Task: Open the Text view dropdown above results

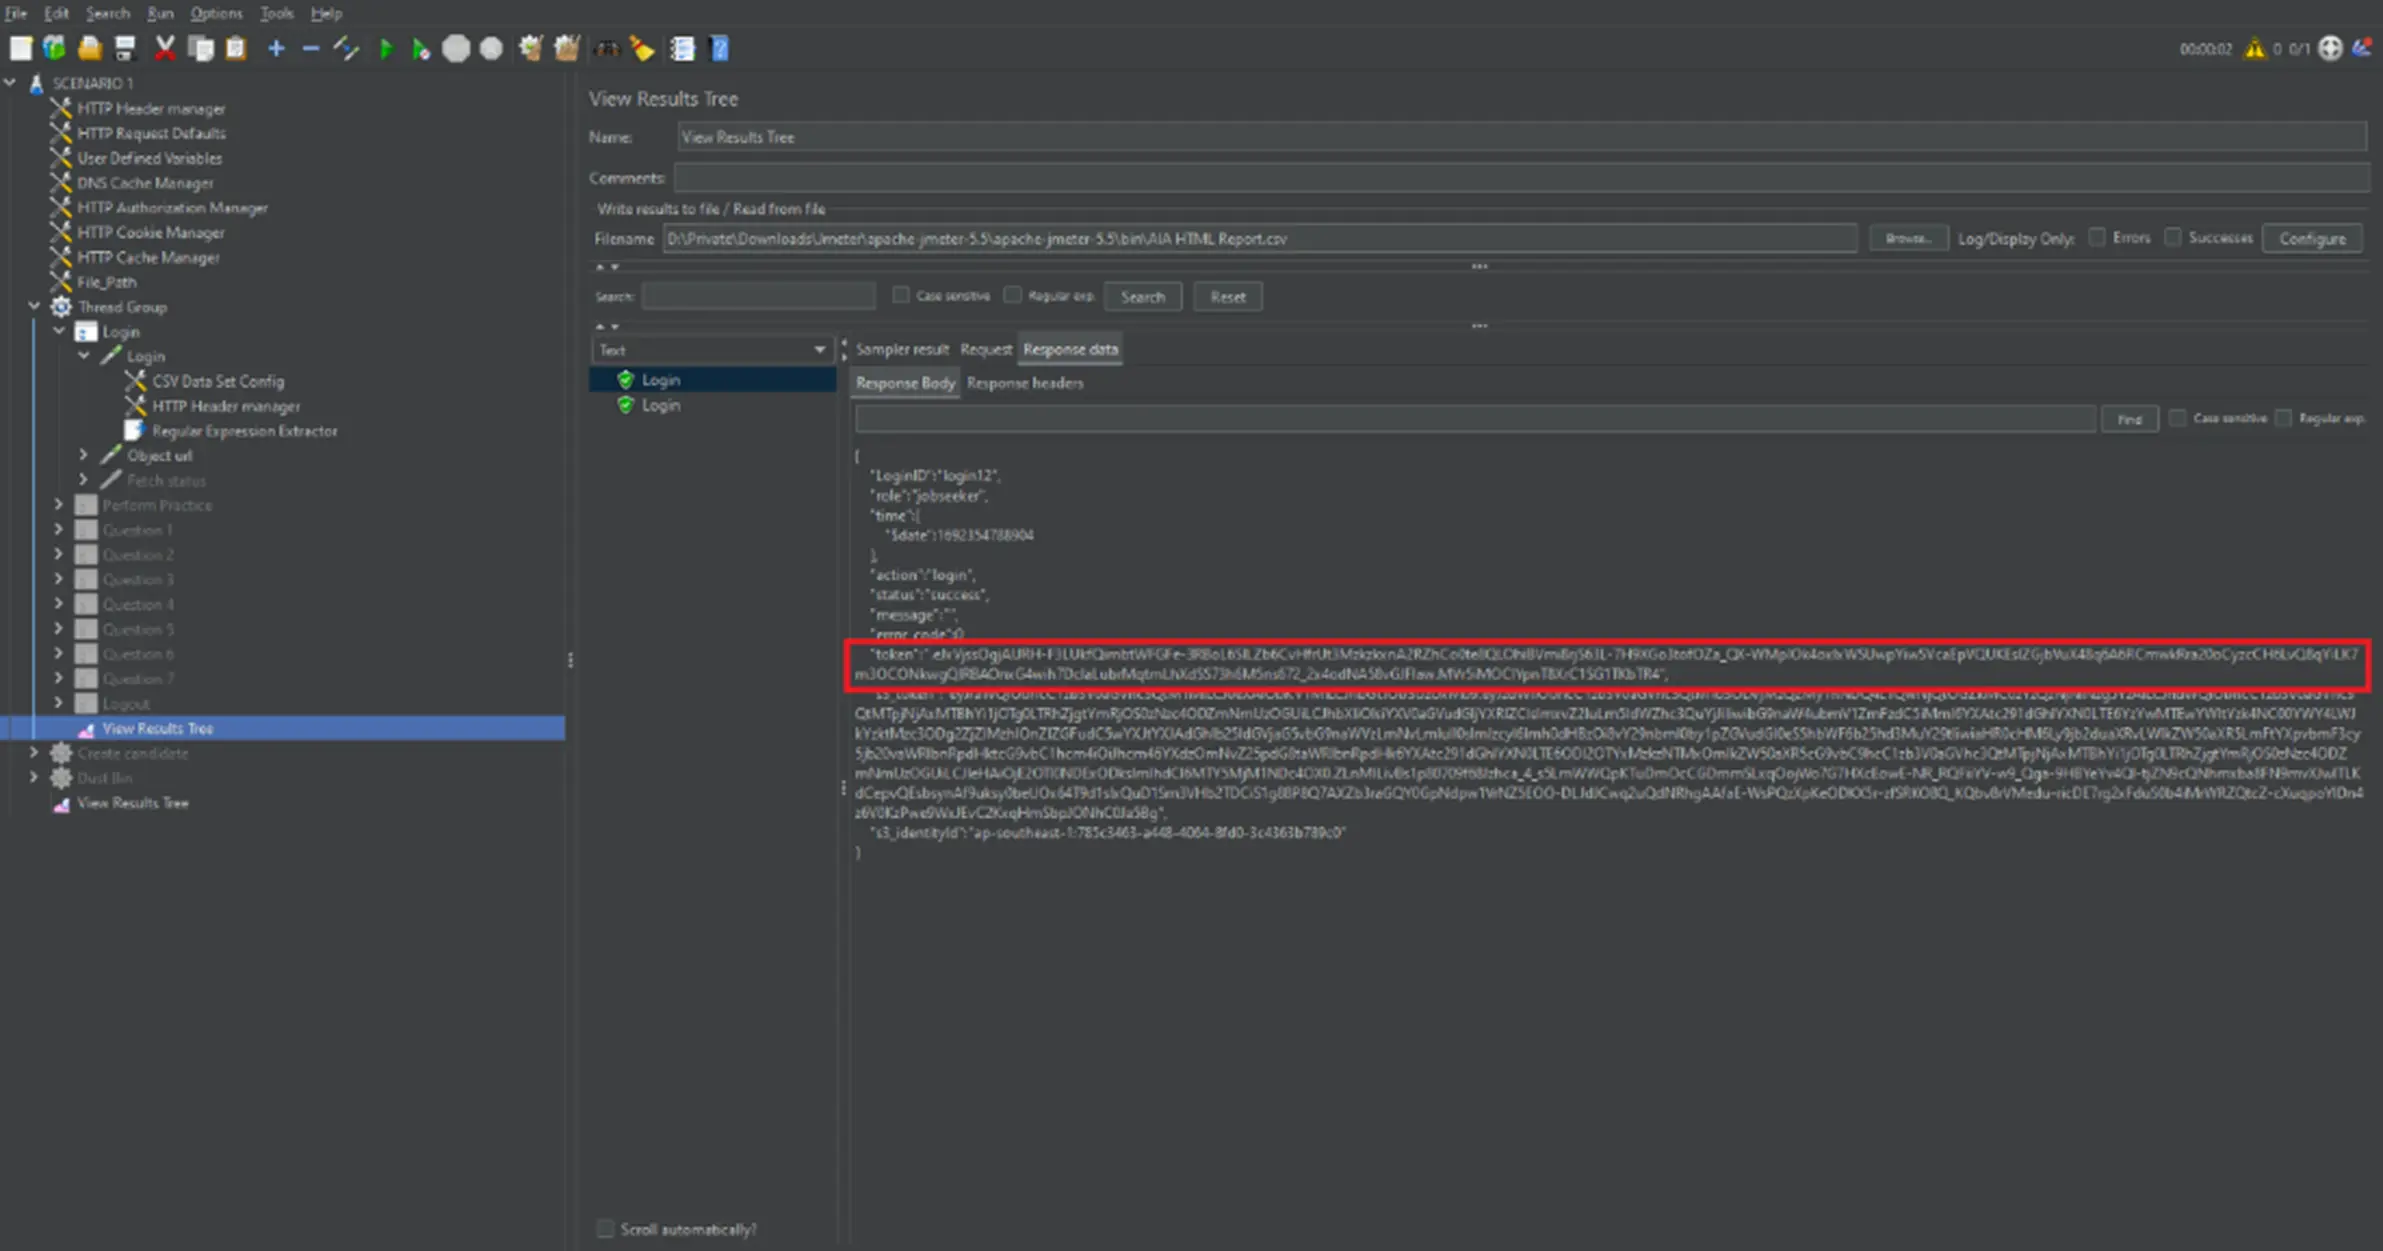Action: click(x=712, y=349)
